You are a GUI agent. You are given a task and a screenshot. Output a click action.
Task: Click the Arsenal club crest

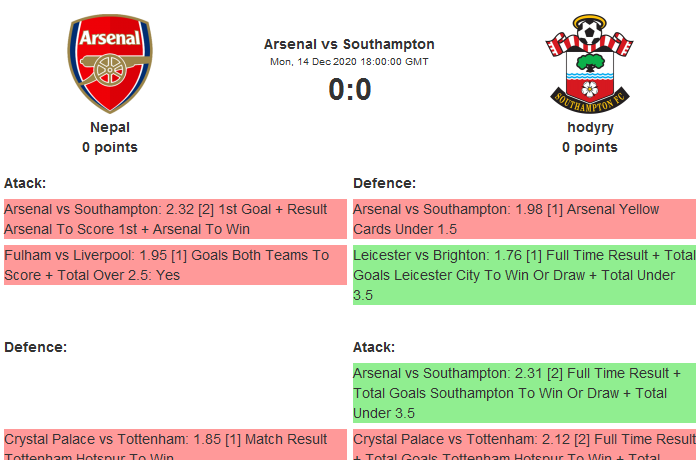[109, 63]
